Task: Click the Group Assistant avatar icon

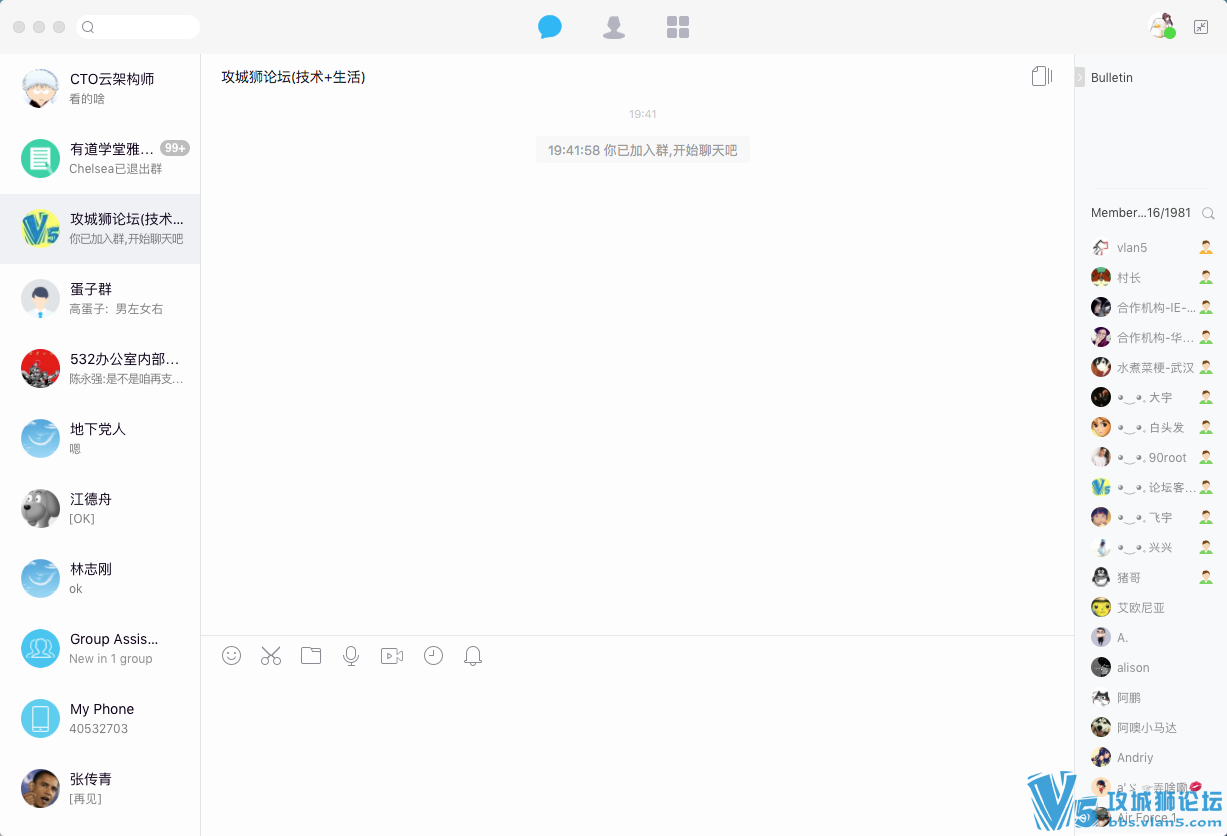Action: (41, 648)
